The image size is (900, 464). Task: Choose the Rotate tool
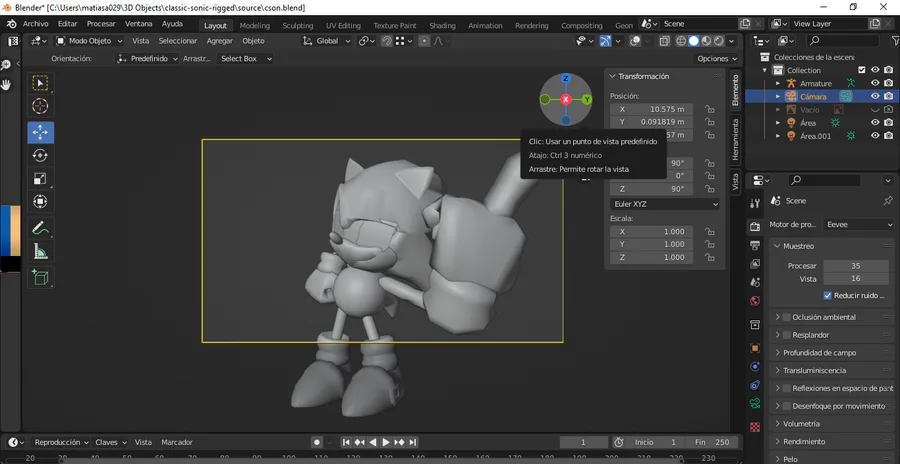[x=40, y=156]
